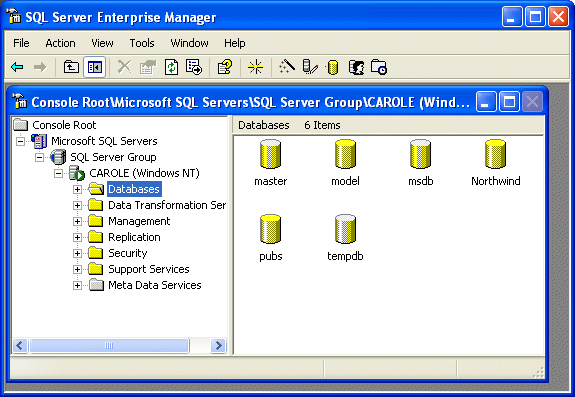This screenshot has width=575, height=397.
Task: Click the Help question mark toolbar icon
Action: pos(224,67)
